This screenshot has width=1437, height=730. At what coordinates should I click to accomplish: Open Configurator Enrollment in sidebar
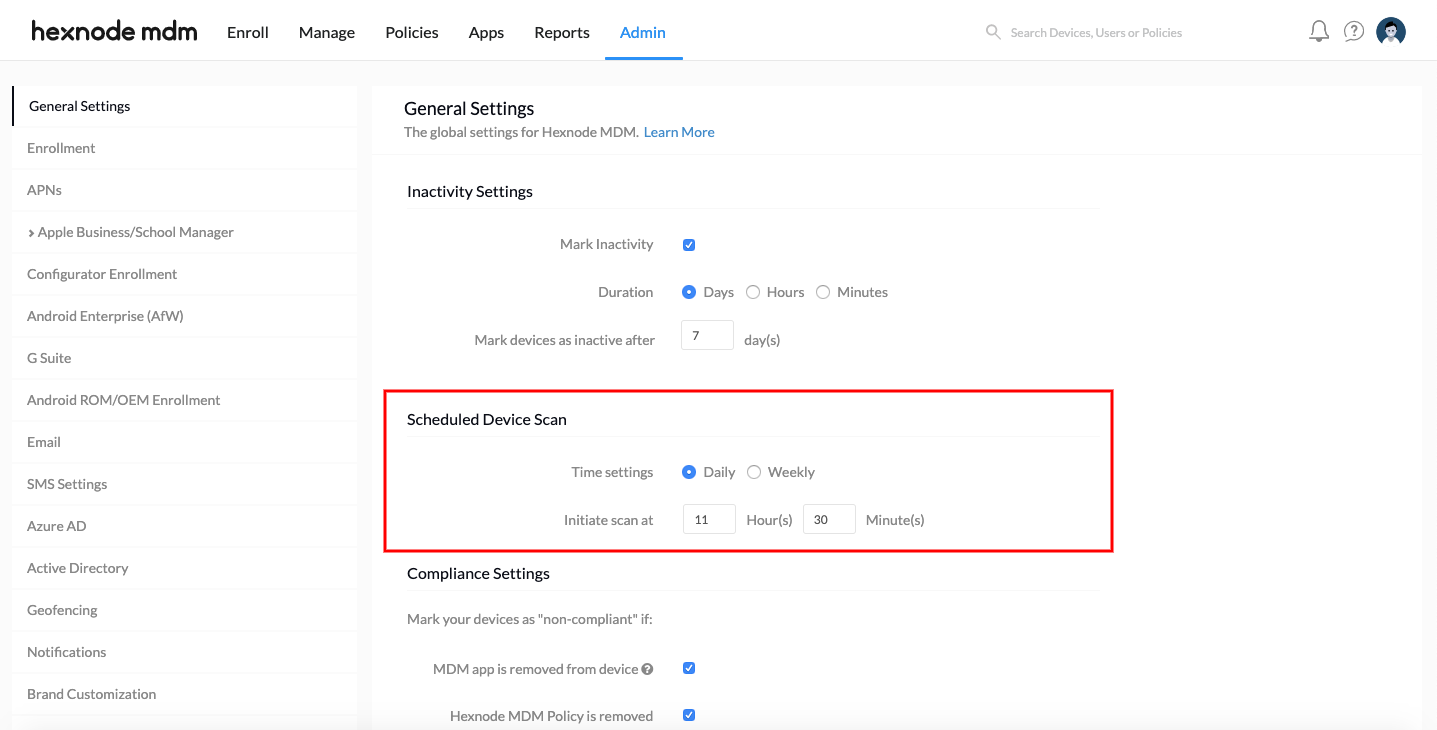184,274
